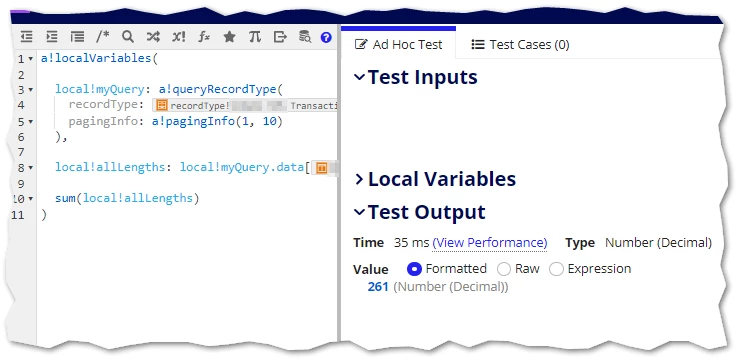Click the format expression lines icon
The height and width of the screenshot is (360, 738).
[x=77, y=37]
